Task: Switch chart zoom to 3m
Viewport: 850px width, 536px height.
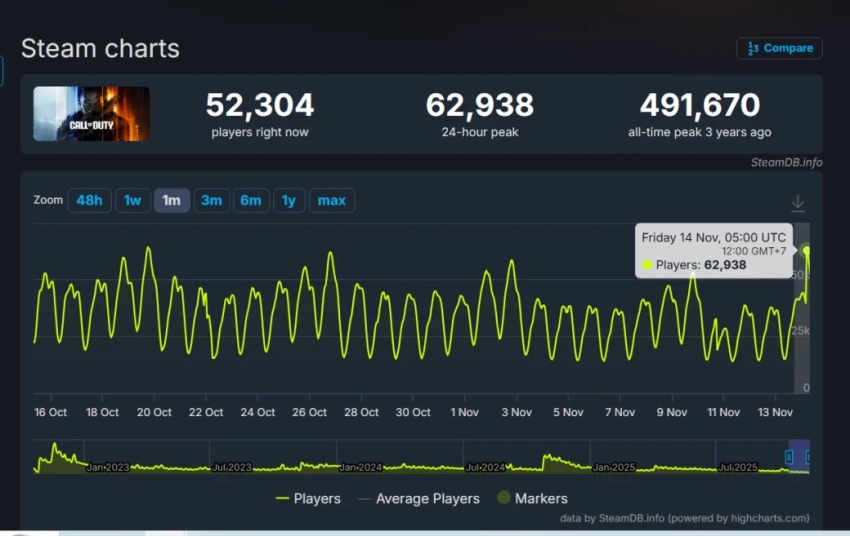Action: point(211,201)
